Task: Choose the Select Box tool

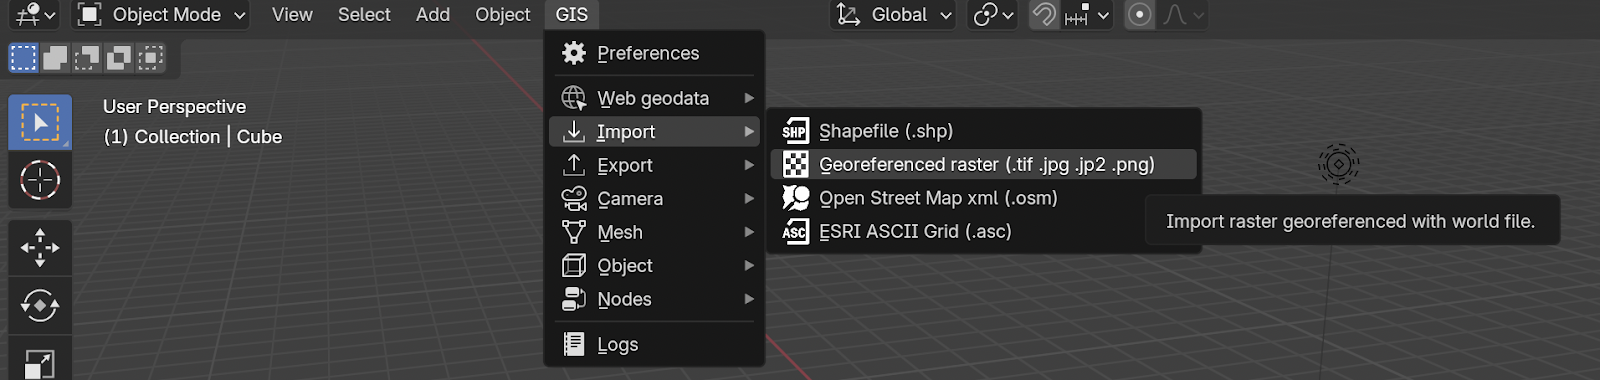Action: coord(40,122)
